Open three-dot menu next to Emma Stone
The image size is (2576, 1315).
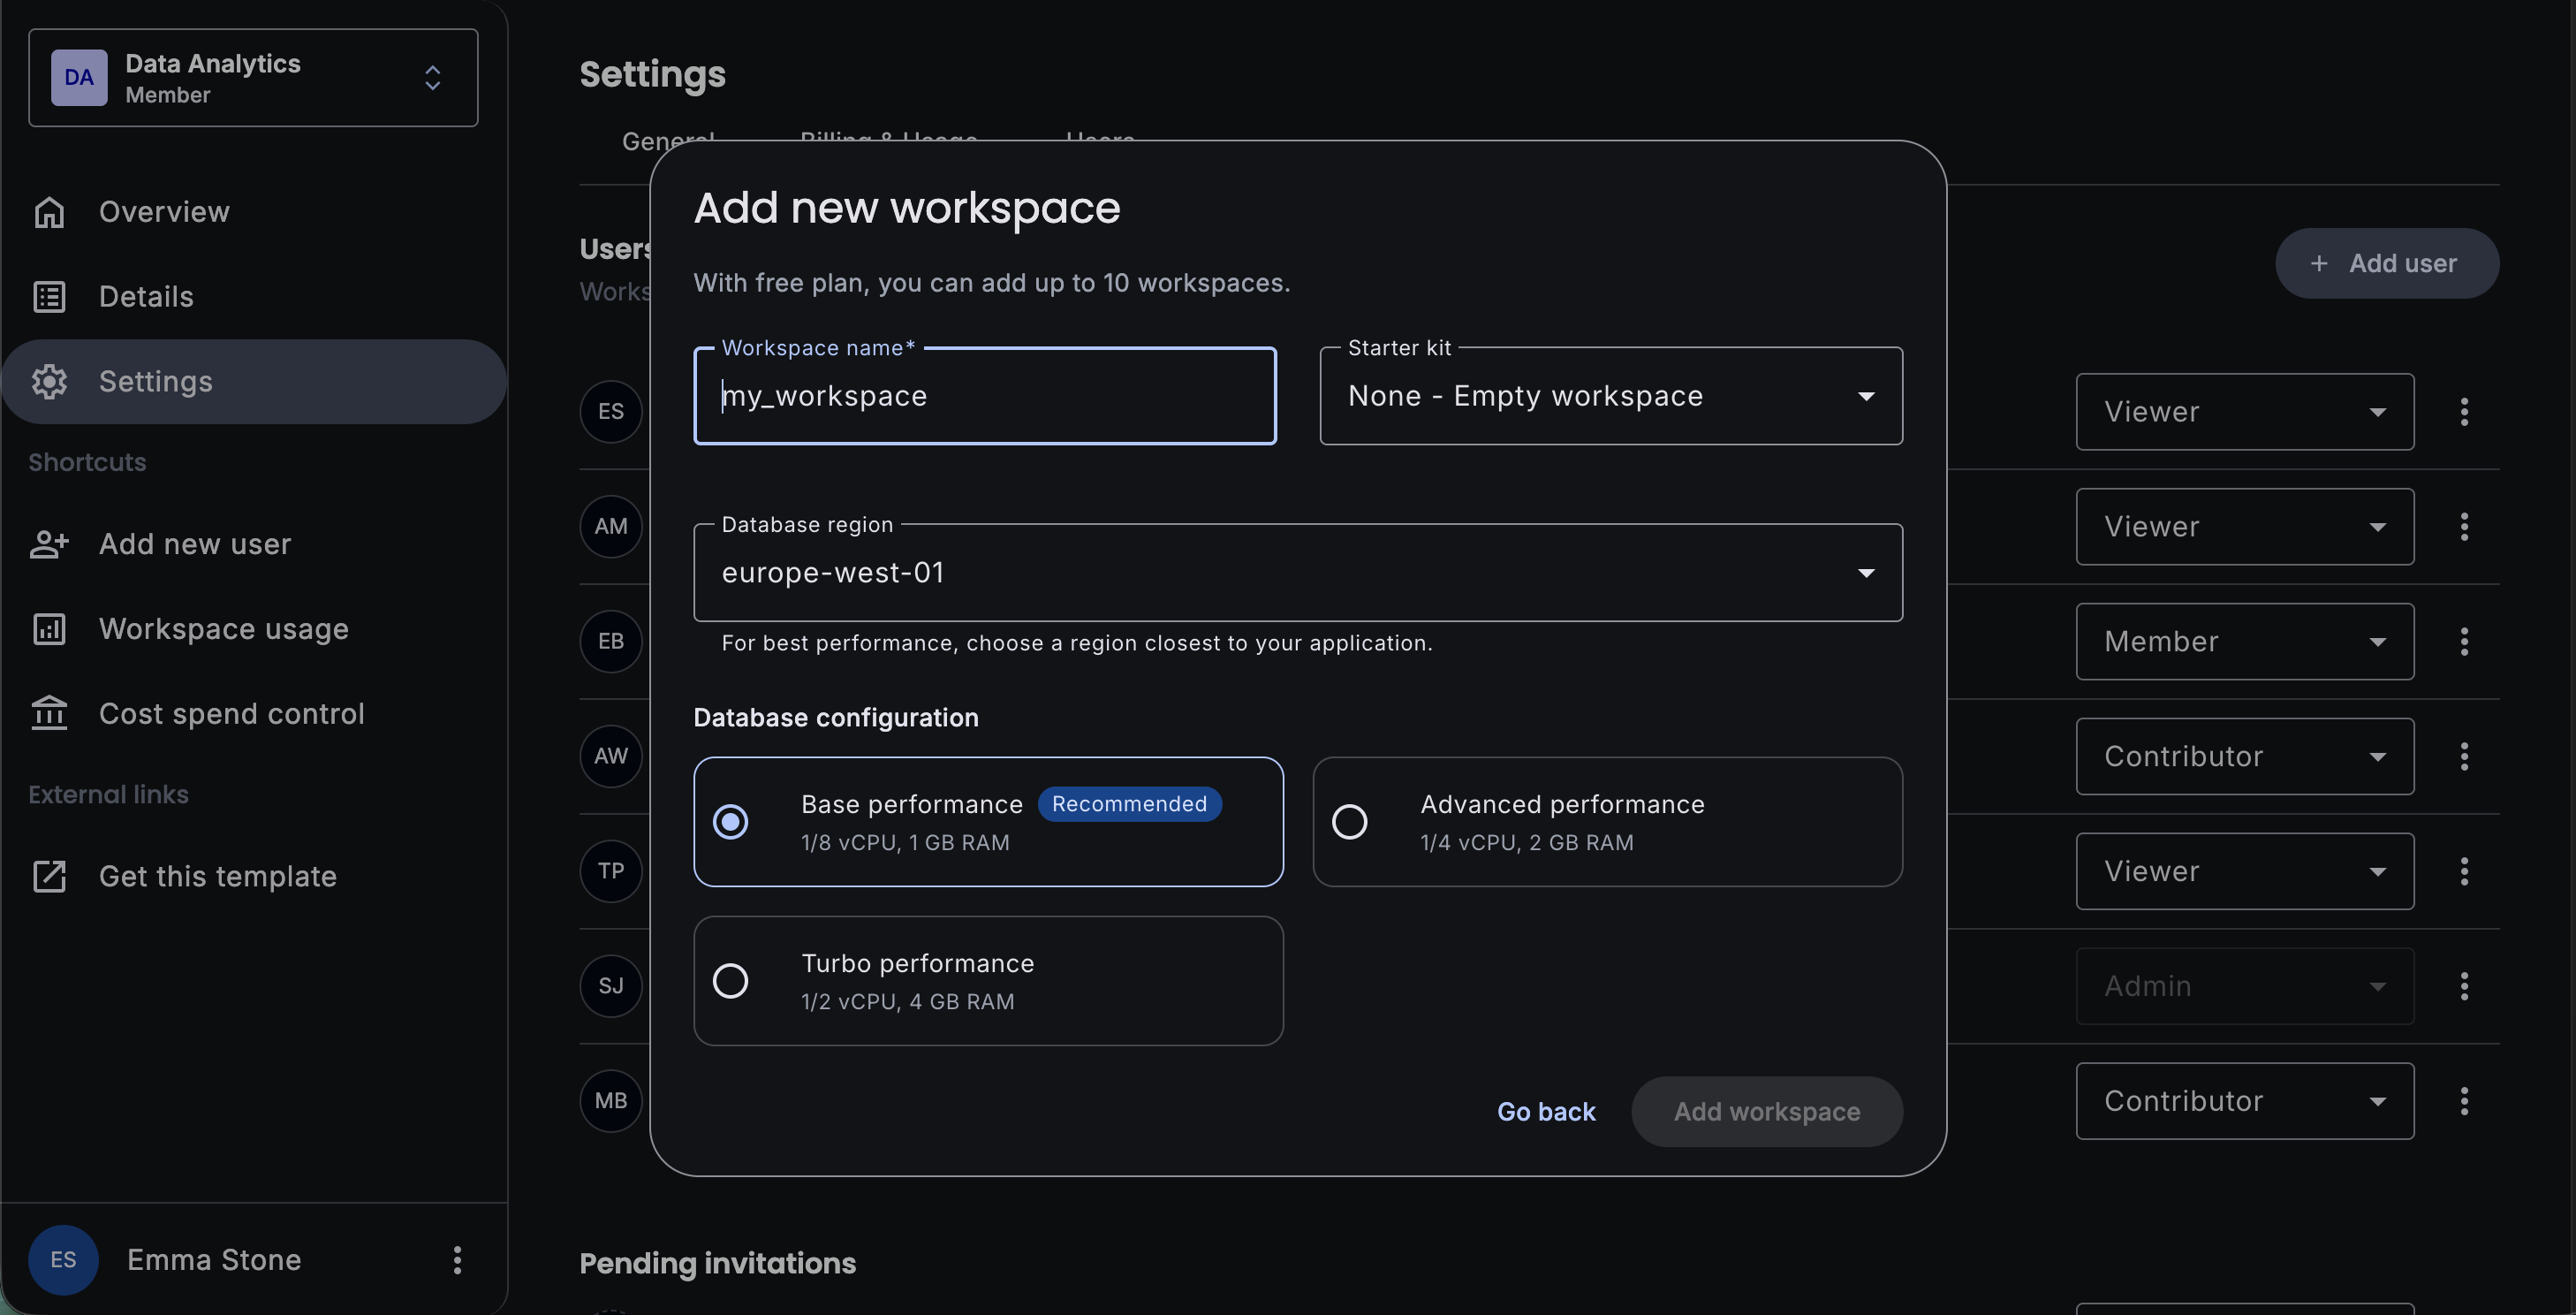click(457, 1260)
